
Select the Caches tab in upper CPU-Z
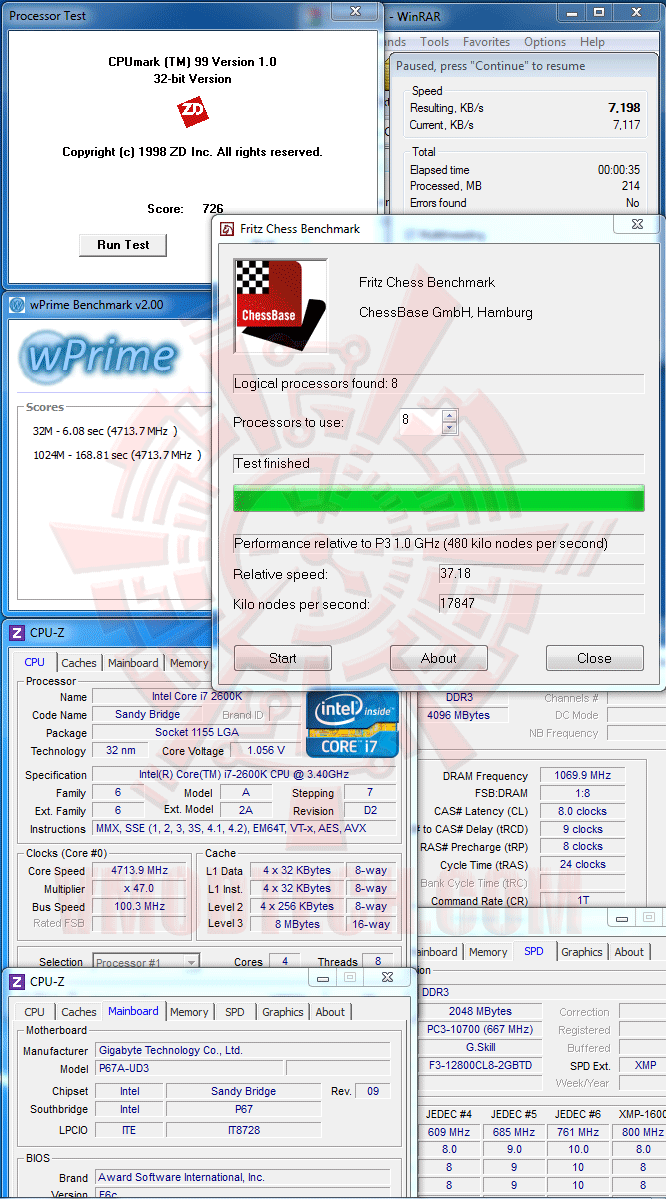79,663
